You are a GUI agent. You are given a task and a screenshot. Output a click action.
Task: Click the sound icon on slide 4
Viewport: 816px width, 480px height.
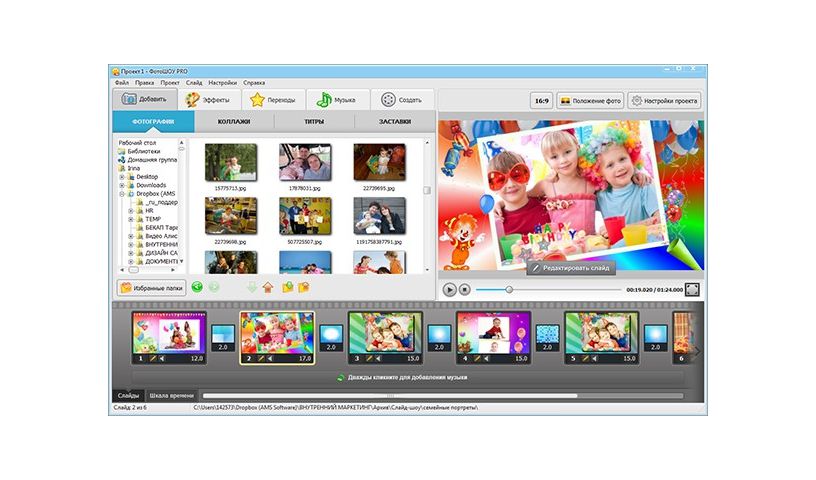[487, 359]
